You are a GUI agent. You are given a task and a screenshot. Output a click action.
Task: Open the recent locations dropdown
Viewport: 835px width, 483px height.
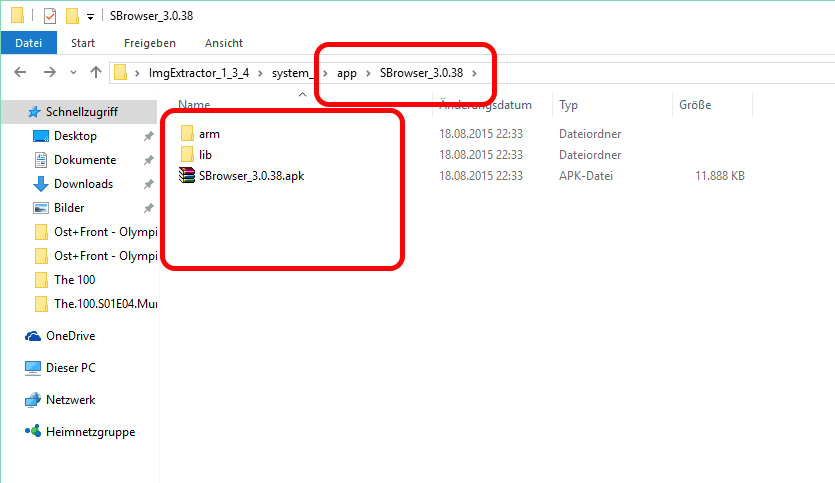[73, 72]
